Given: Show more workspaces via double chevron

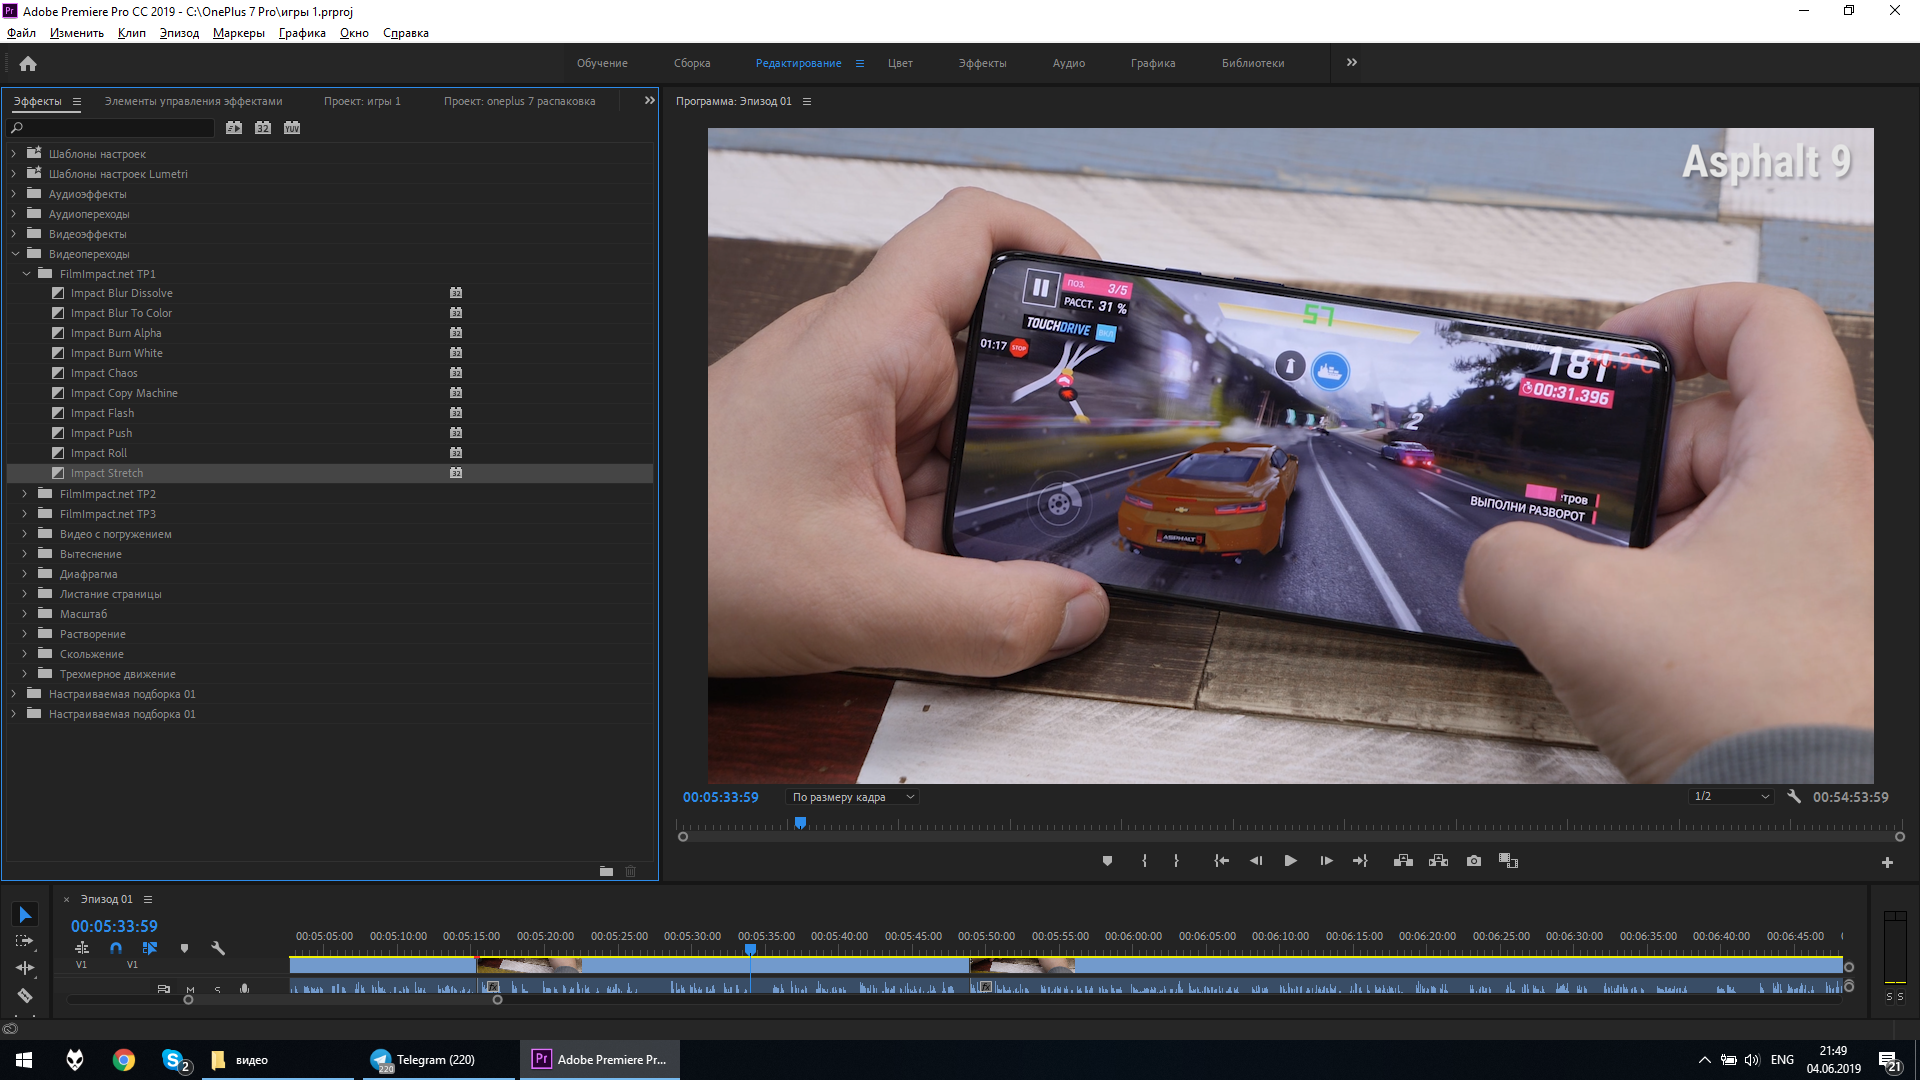Looking at the screenshot, I should click(1352, 62).
